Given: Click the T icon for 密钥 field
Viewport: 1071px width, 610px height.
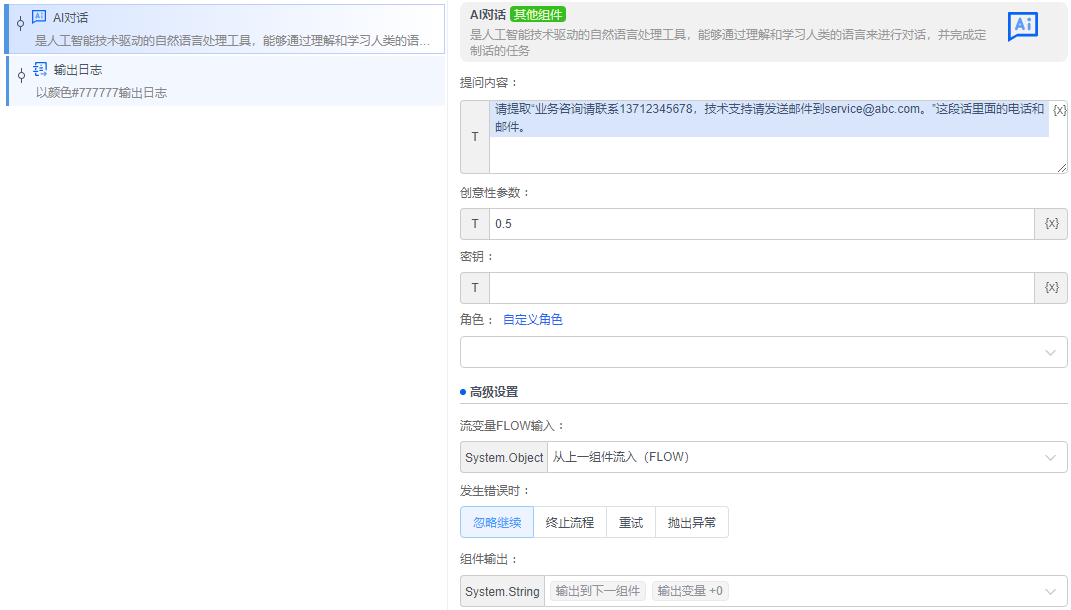Looking at the screenshot, I should [x=474, y=287].
